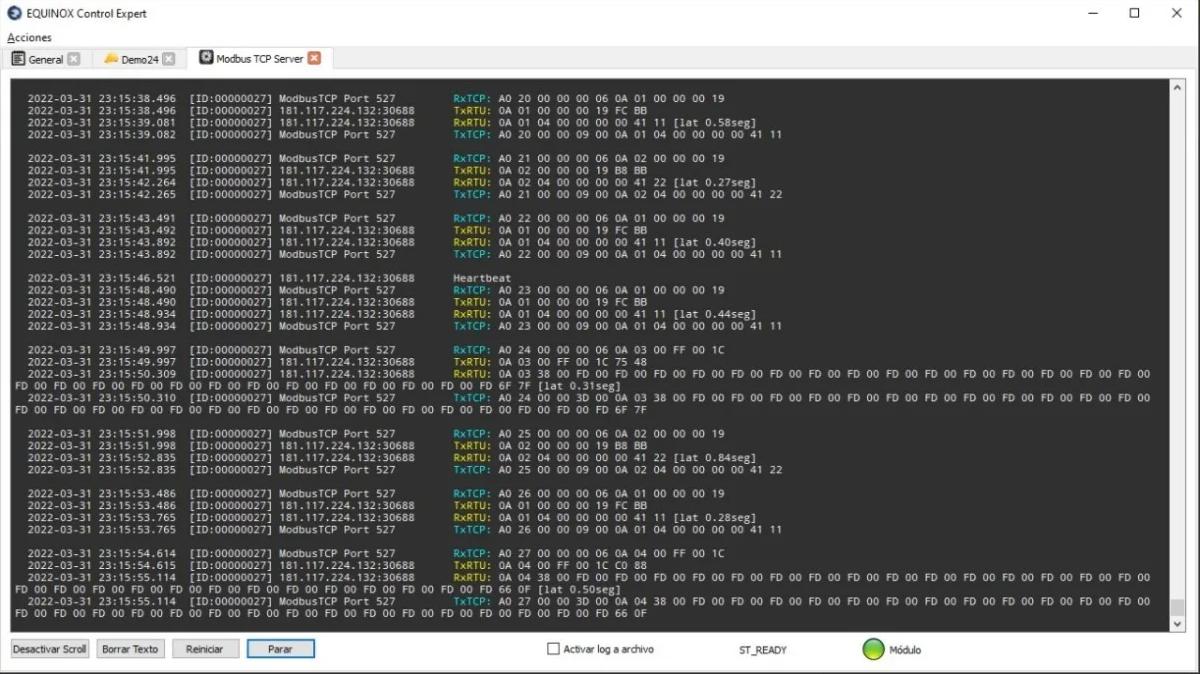Screen dimensions: 1200x674
Task: Maximize the EQUINOX Control Expert window
Action: point(1134,13)
